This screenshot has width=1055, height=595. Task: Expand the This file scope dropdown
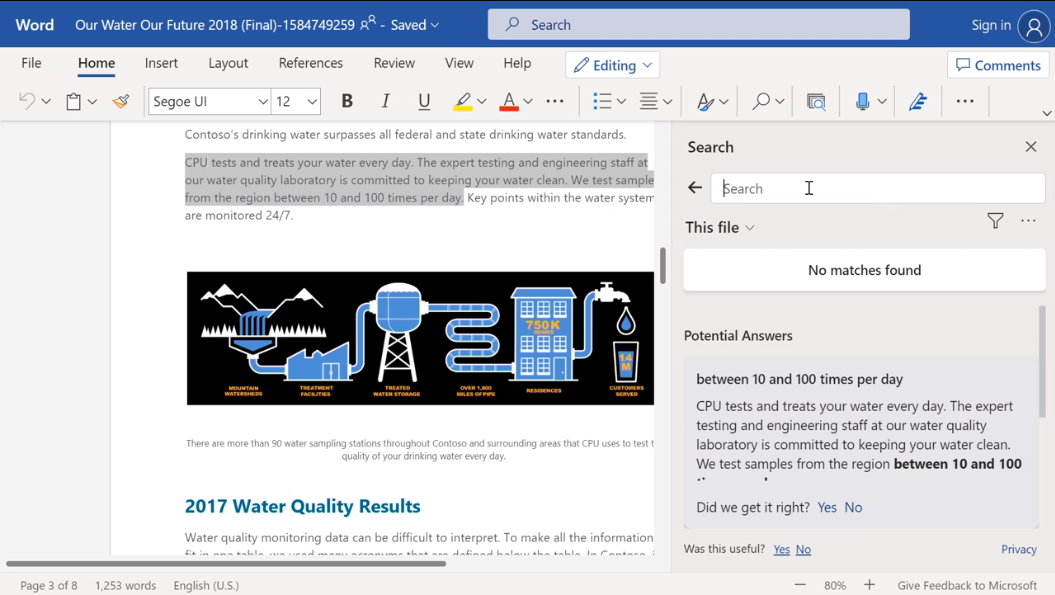[x=720, y=227]
